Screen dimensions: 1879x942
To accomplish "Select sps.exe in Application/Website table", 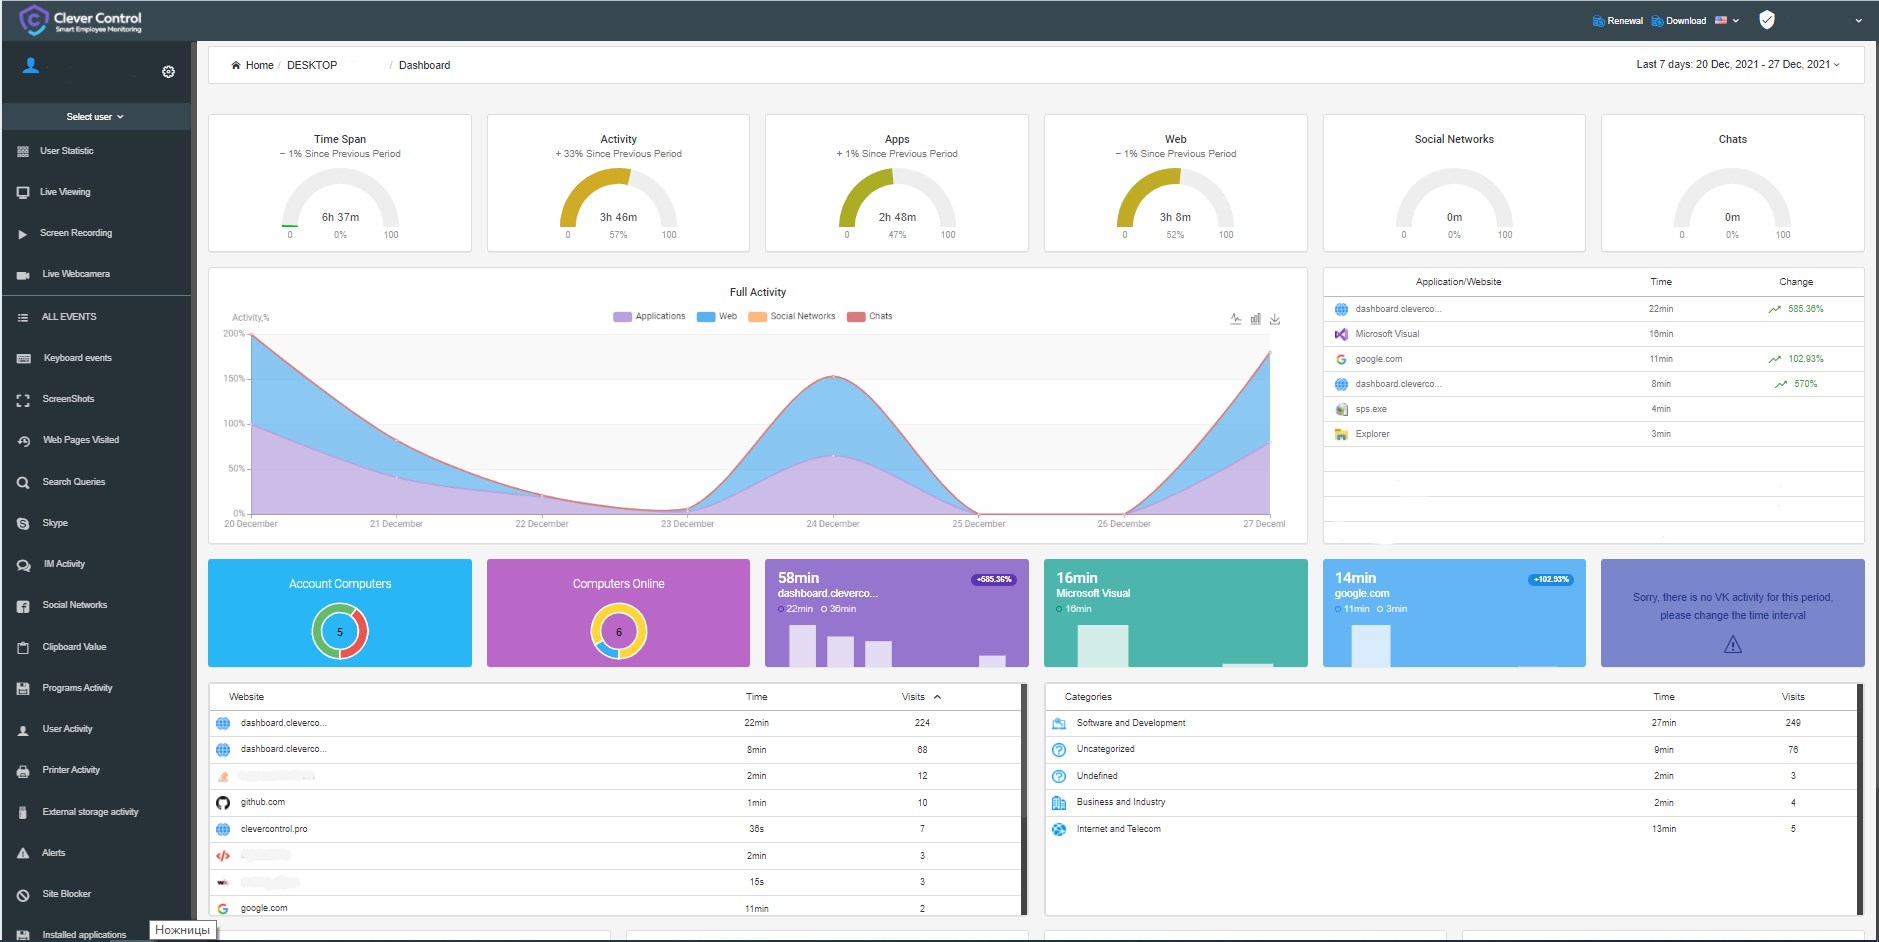I will (1594, 409).
